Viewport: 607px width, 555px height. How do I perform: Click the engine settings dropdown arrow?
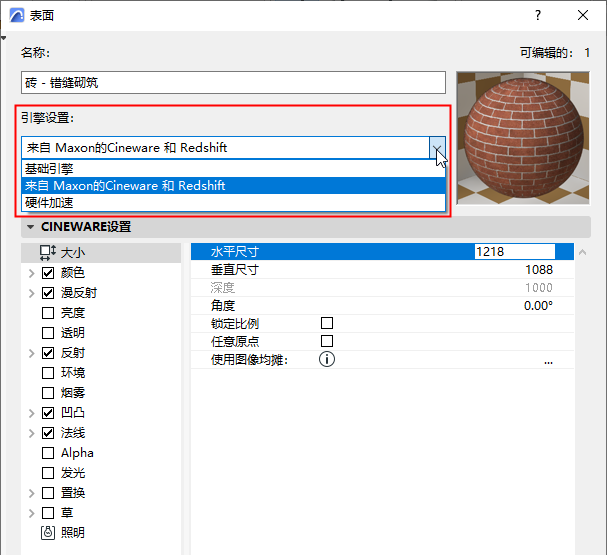tap(437, 147)
